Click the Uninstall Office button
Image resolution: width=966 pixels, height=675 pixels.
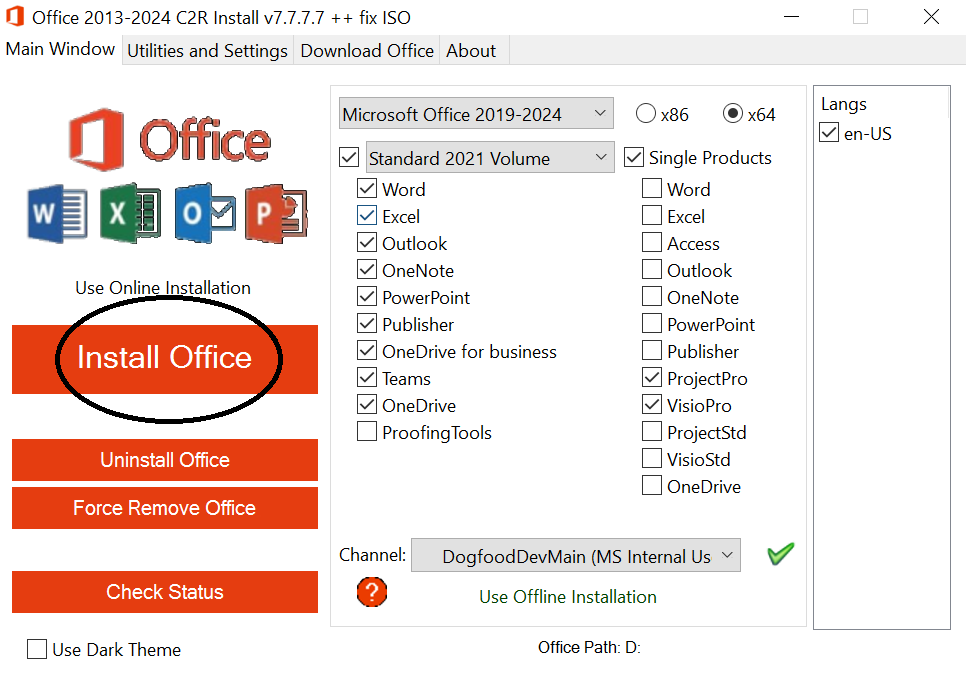point(164,459)
